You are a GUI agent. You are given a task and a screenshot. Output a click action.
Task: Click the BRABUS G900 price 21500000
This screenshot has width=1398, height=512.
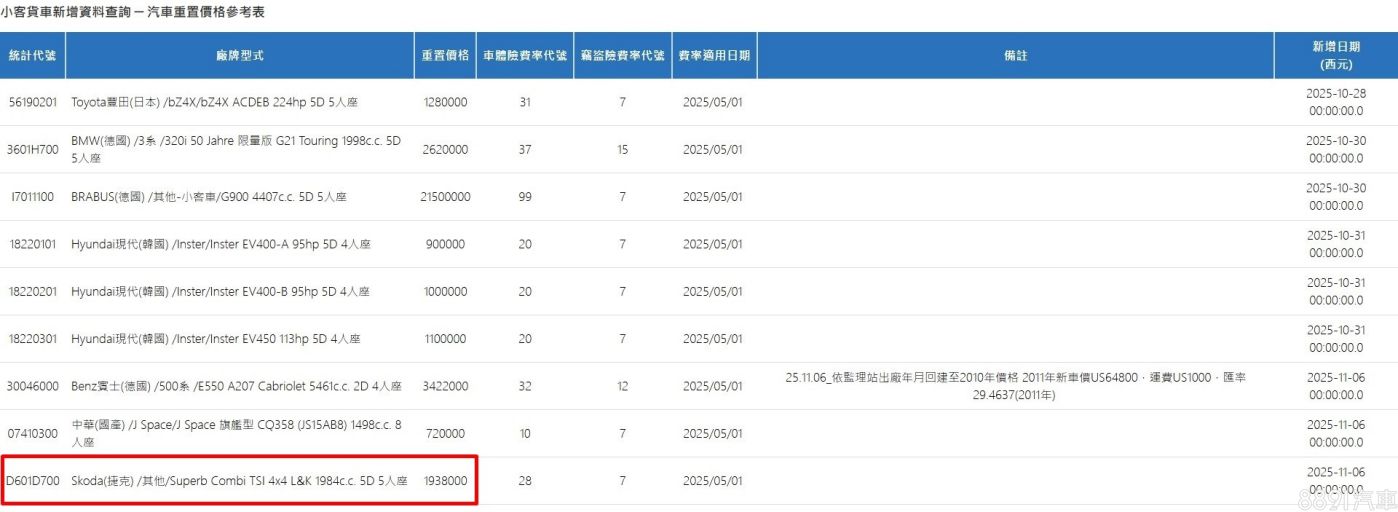coord(445,197)
